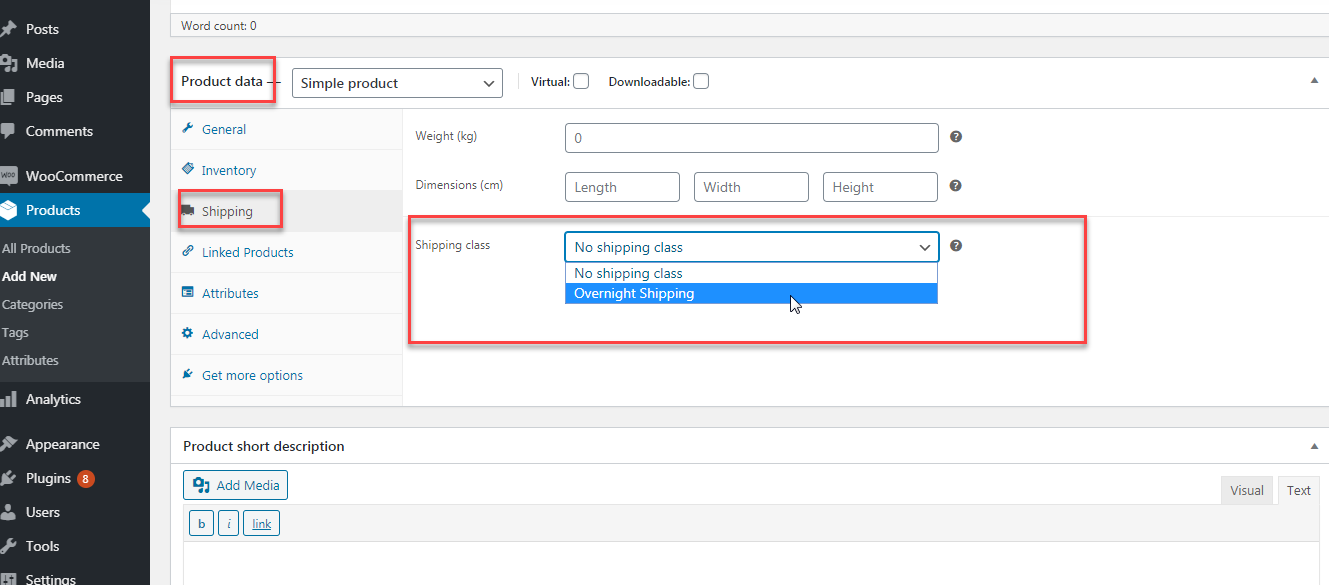1329x585 pixels.
Task: Enable the Virtual product checkbox
Action: coord(581,82)
